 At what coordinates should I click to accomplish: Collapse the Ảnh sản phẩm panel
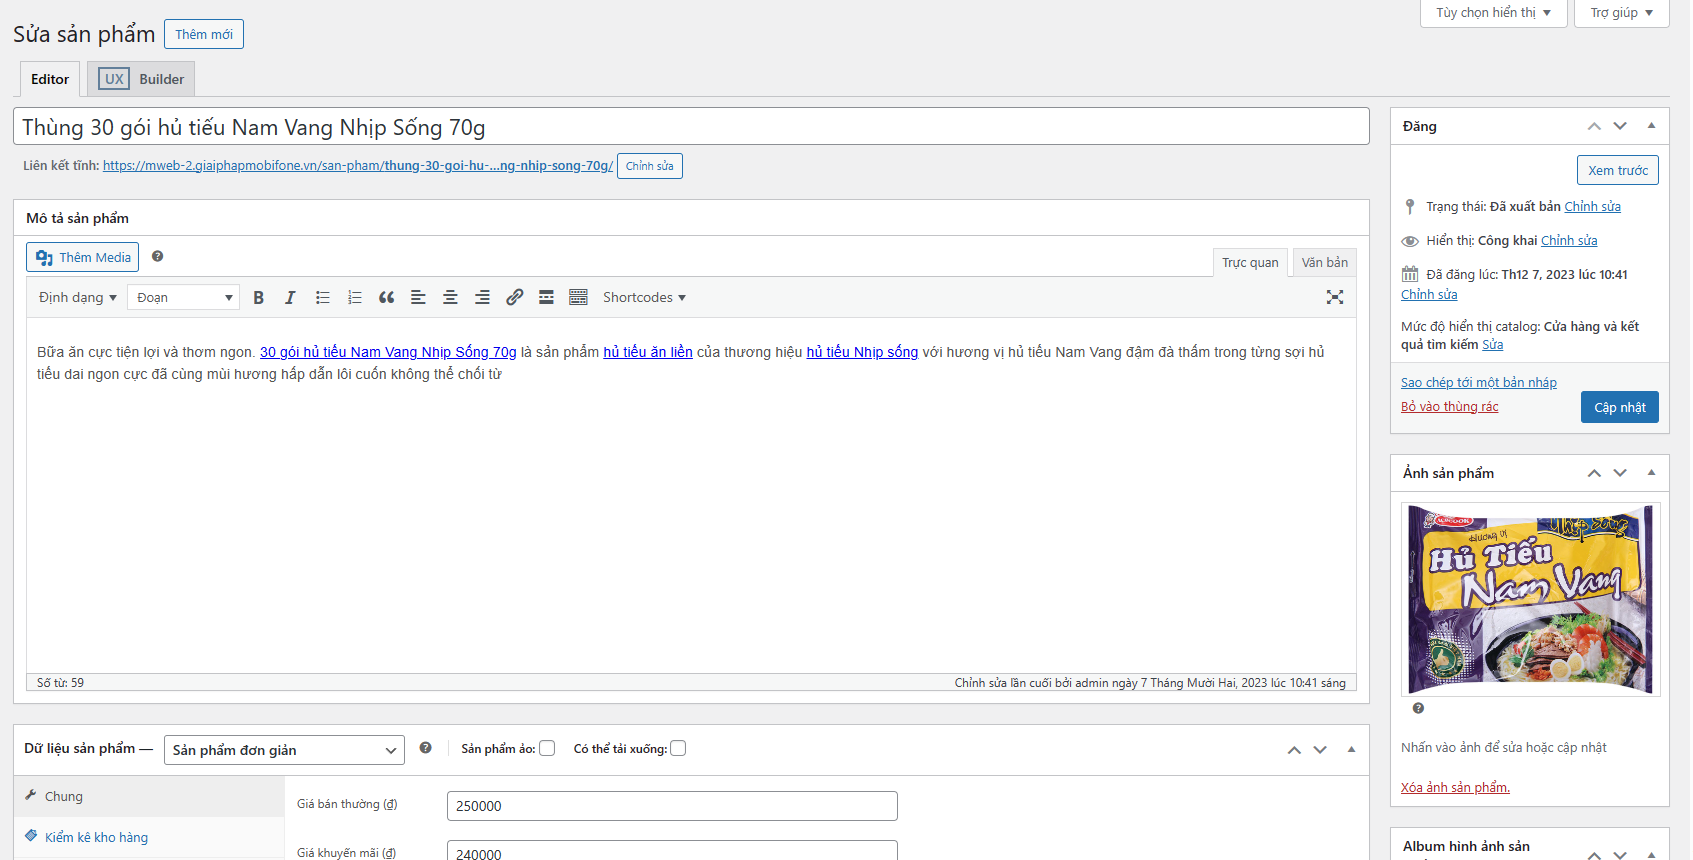tap(1651, 473)
